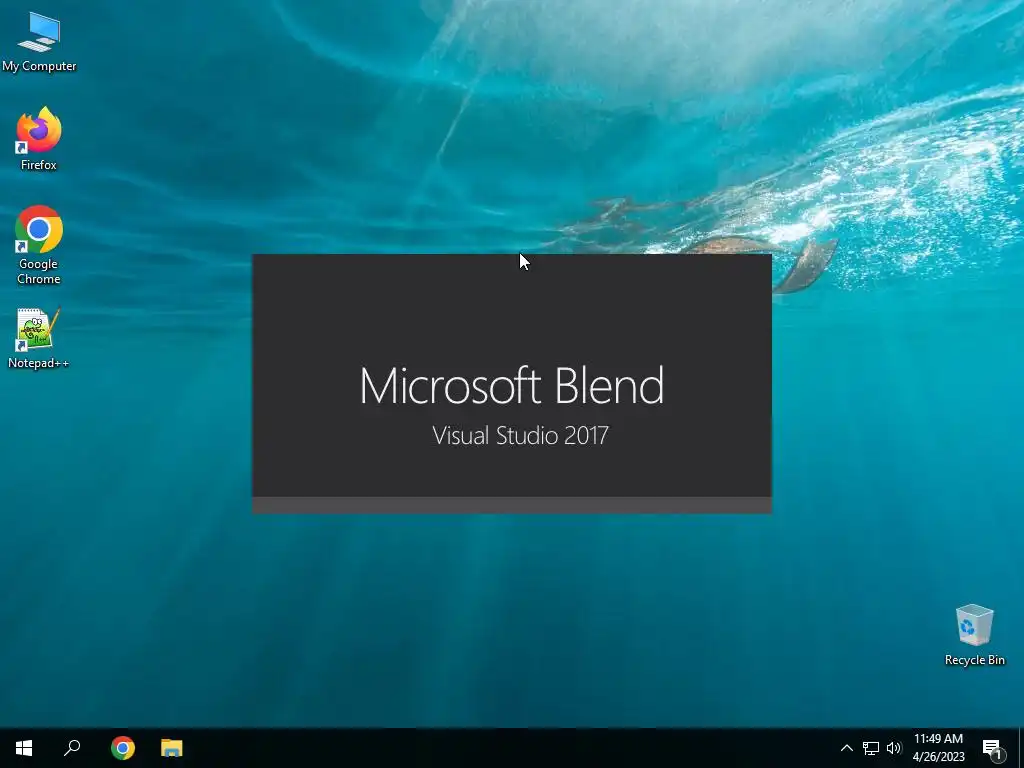Open the notification center icon
Image resolution: width=1024 pixels, height=768 pixels.
(992, 748)
